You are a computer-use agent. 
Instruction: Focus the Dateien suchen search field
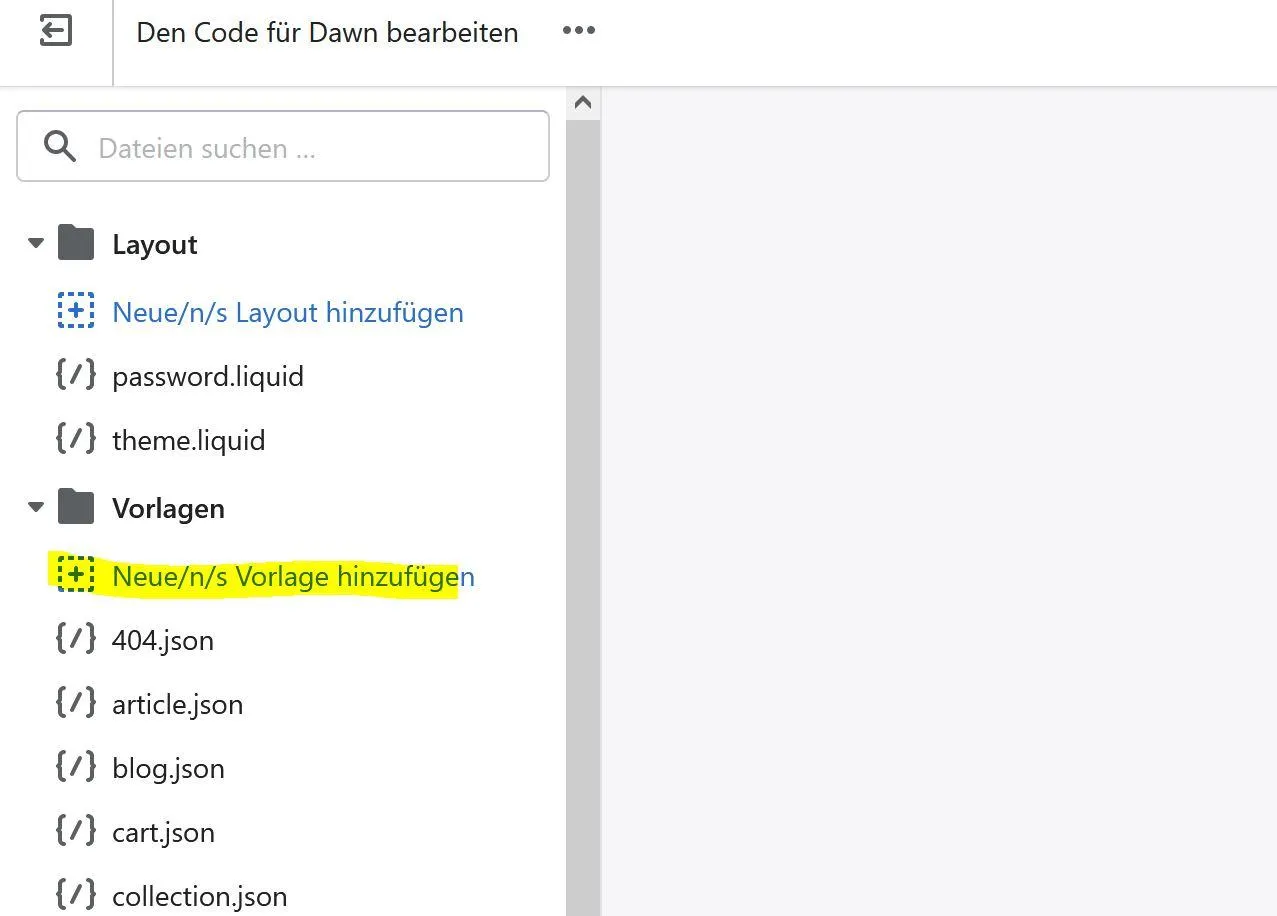pyautogui.click(x=283, y=146)
